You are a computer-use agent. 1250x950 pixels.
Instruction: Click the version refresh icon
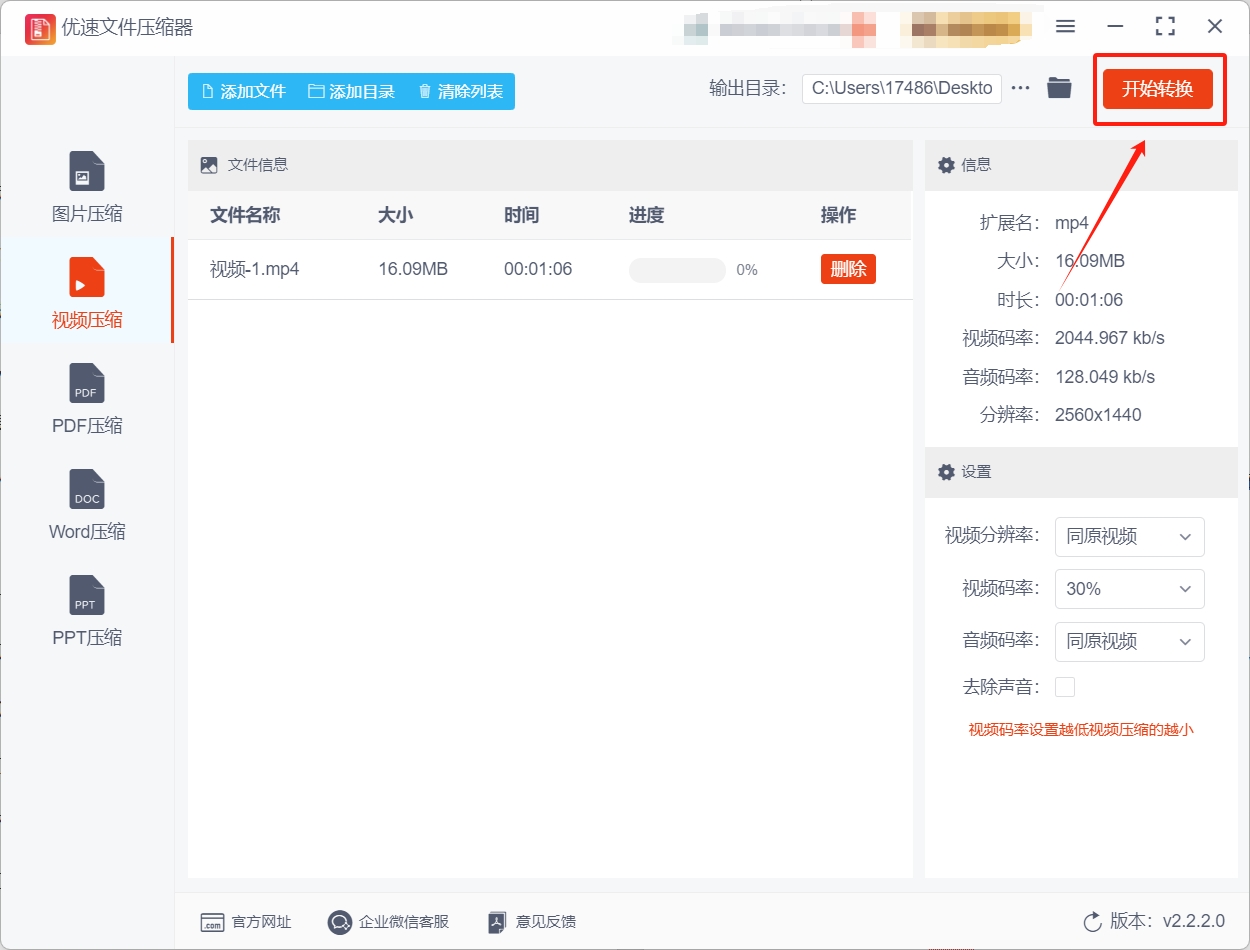[x=1091, y=923]
